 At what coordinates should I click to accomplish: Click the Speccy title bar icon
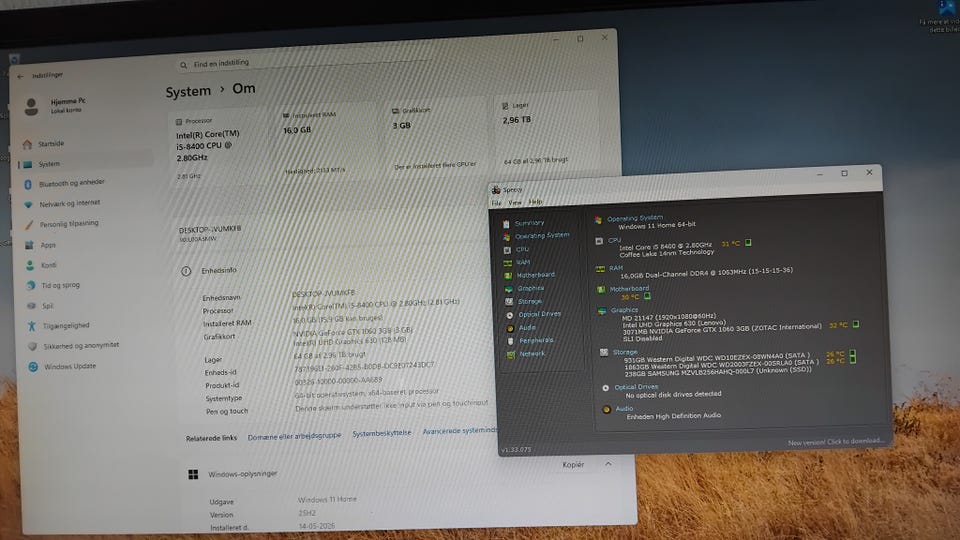(x=496, y=190)
